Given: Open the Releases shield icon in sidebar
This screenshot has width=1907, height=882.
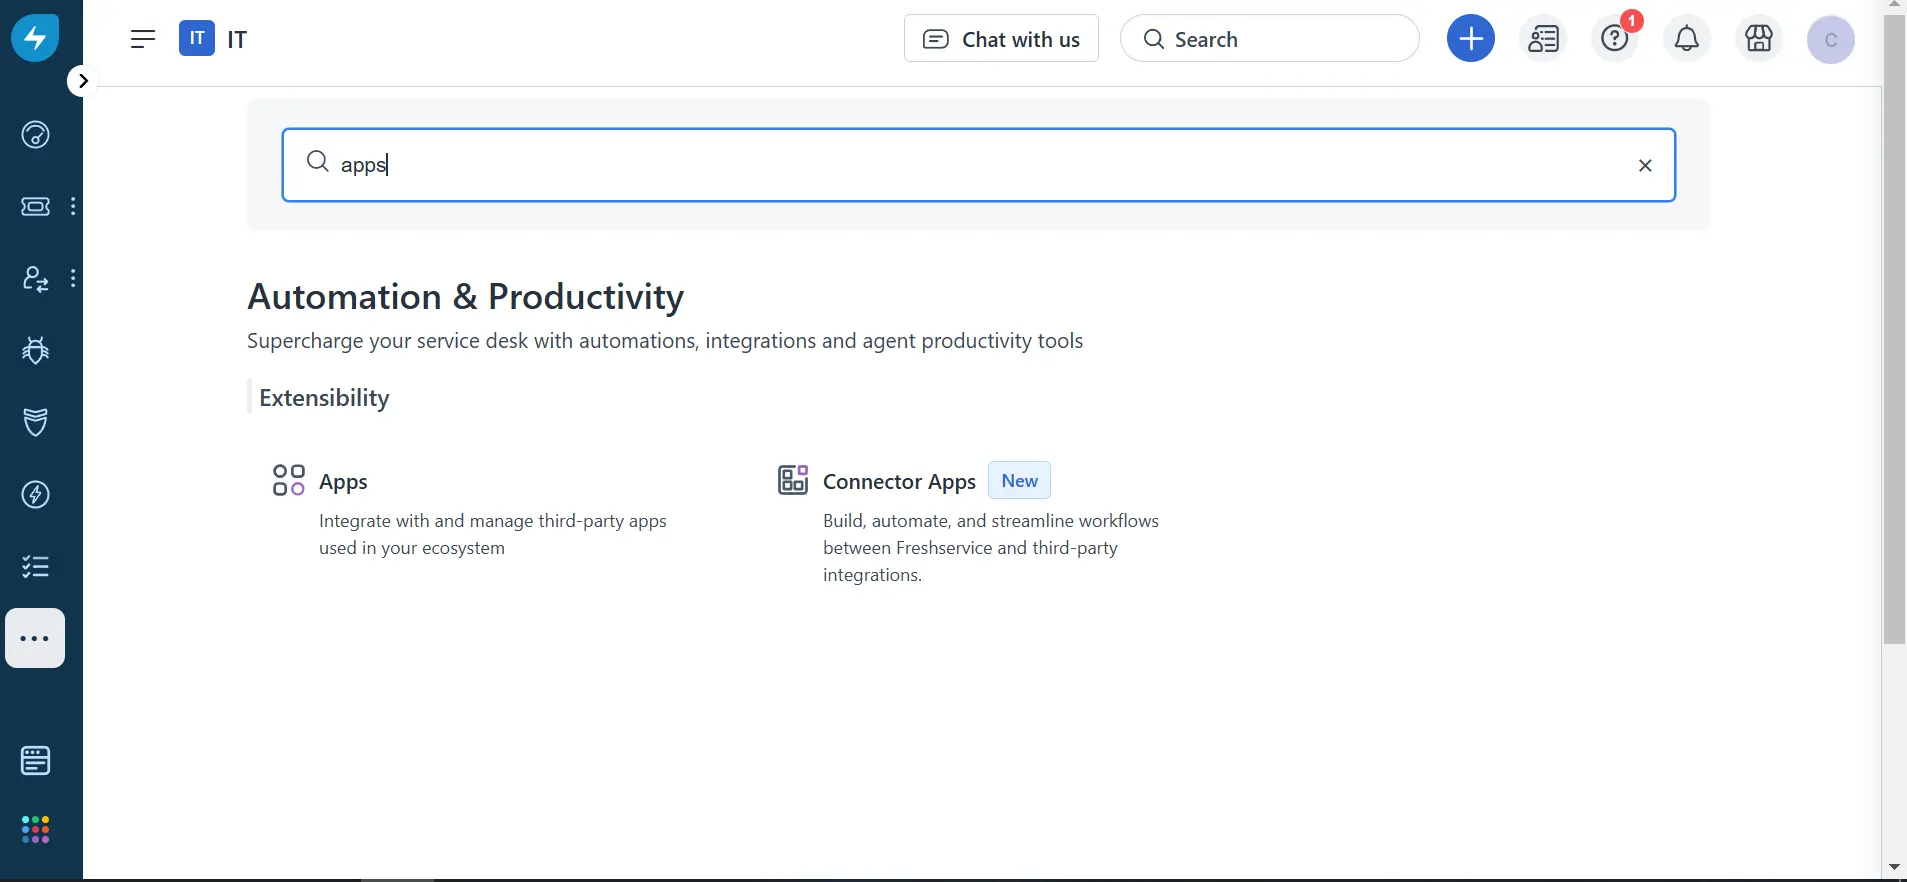Looking at the screenshot, I should click(36, 422).
